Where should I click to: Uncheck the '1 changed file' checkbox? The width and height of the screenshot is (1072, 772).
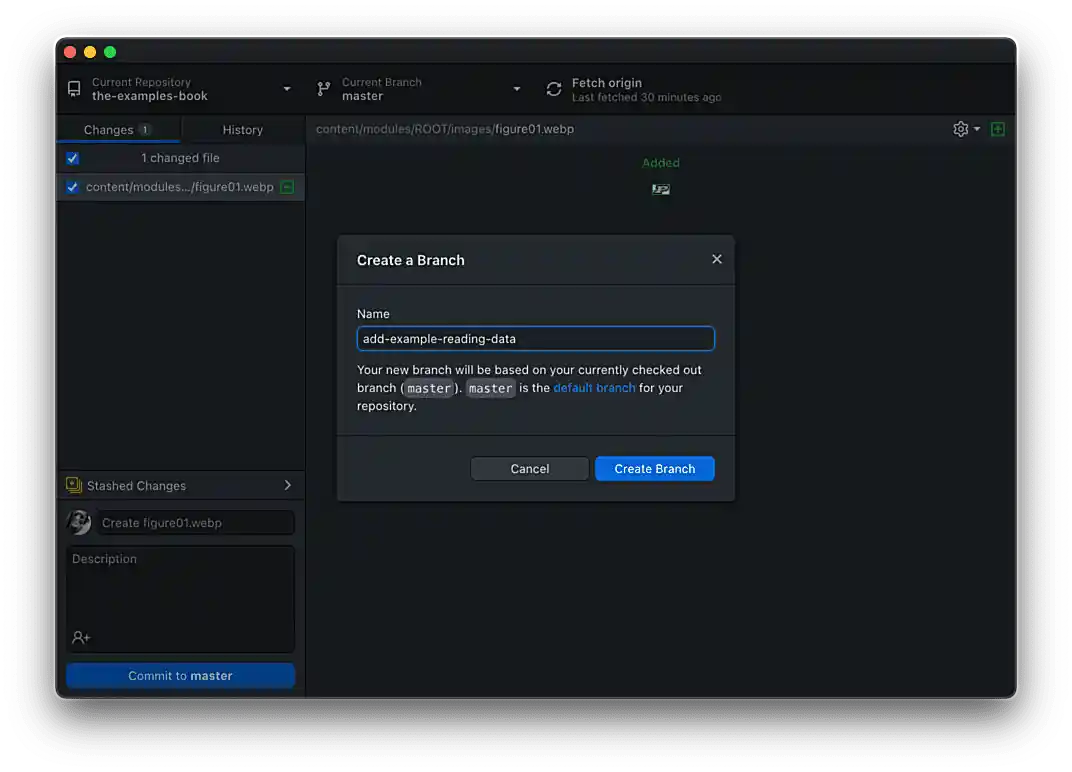pyautogui.click(x=72, y=158)
